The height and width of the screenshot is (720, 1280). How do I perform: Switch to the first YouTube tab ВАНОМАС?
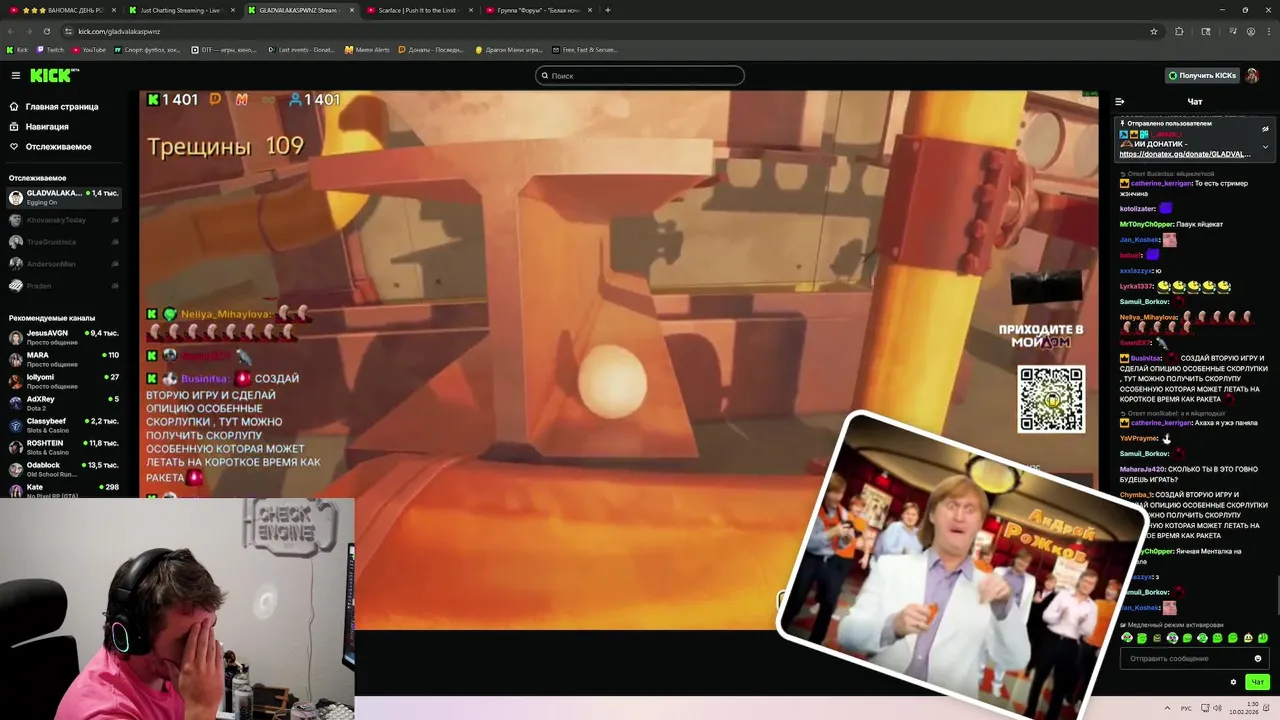63,10
